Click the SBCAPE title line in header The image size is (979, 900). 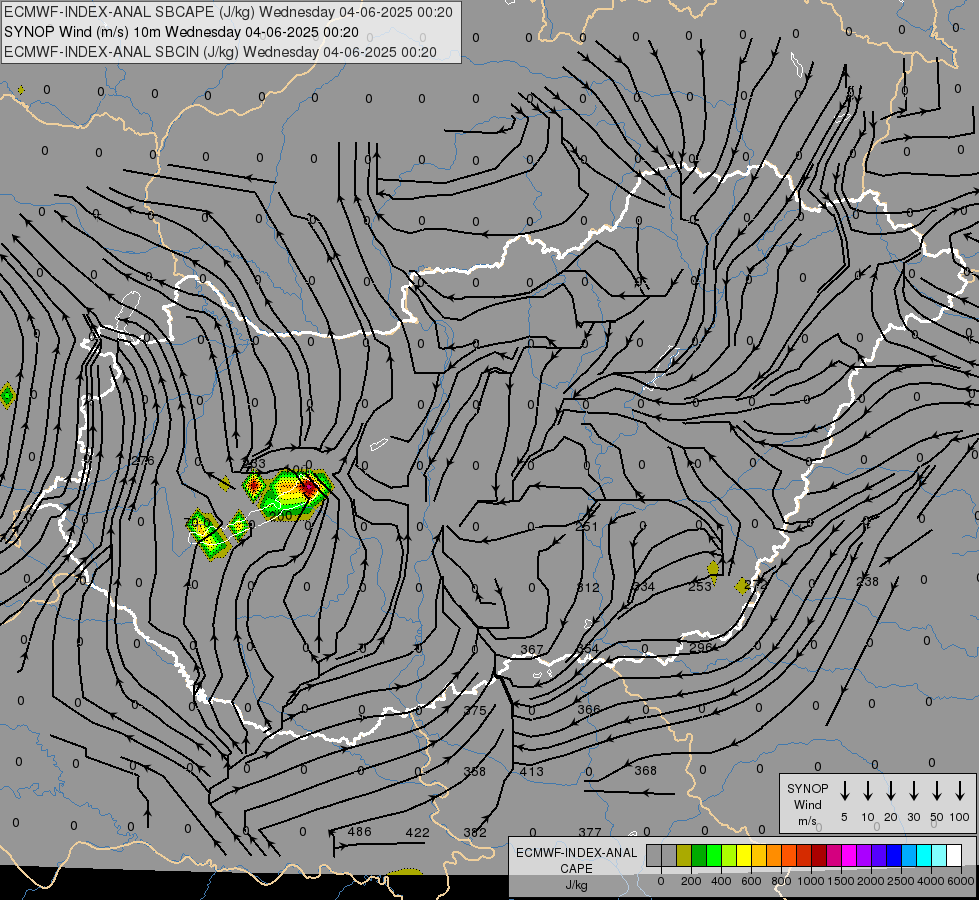pos(228,12)
